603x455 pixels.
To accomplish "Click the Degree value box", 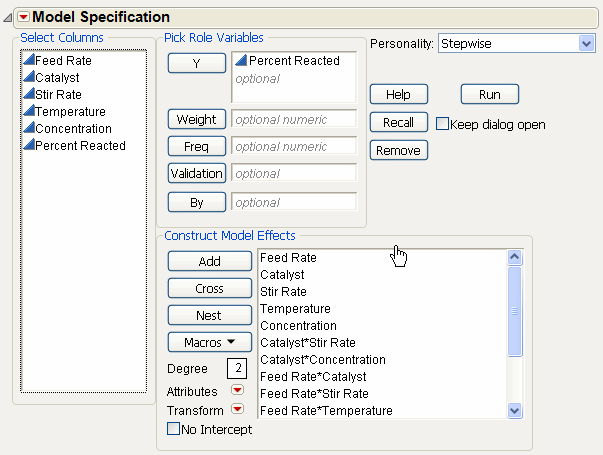I will (235, 369).
